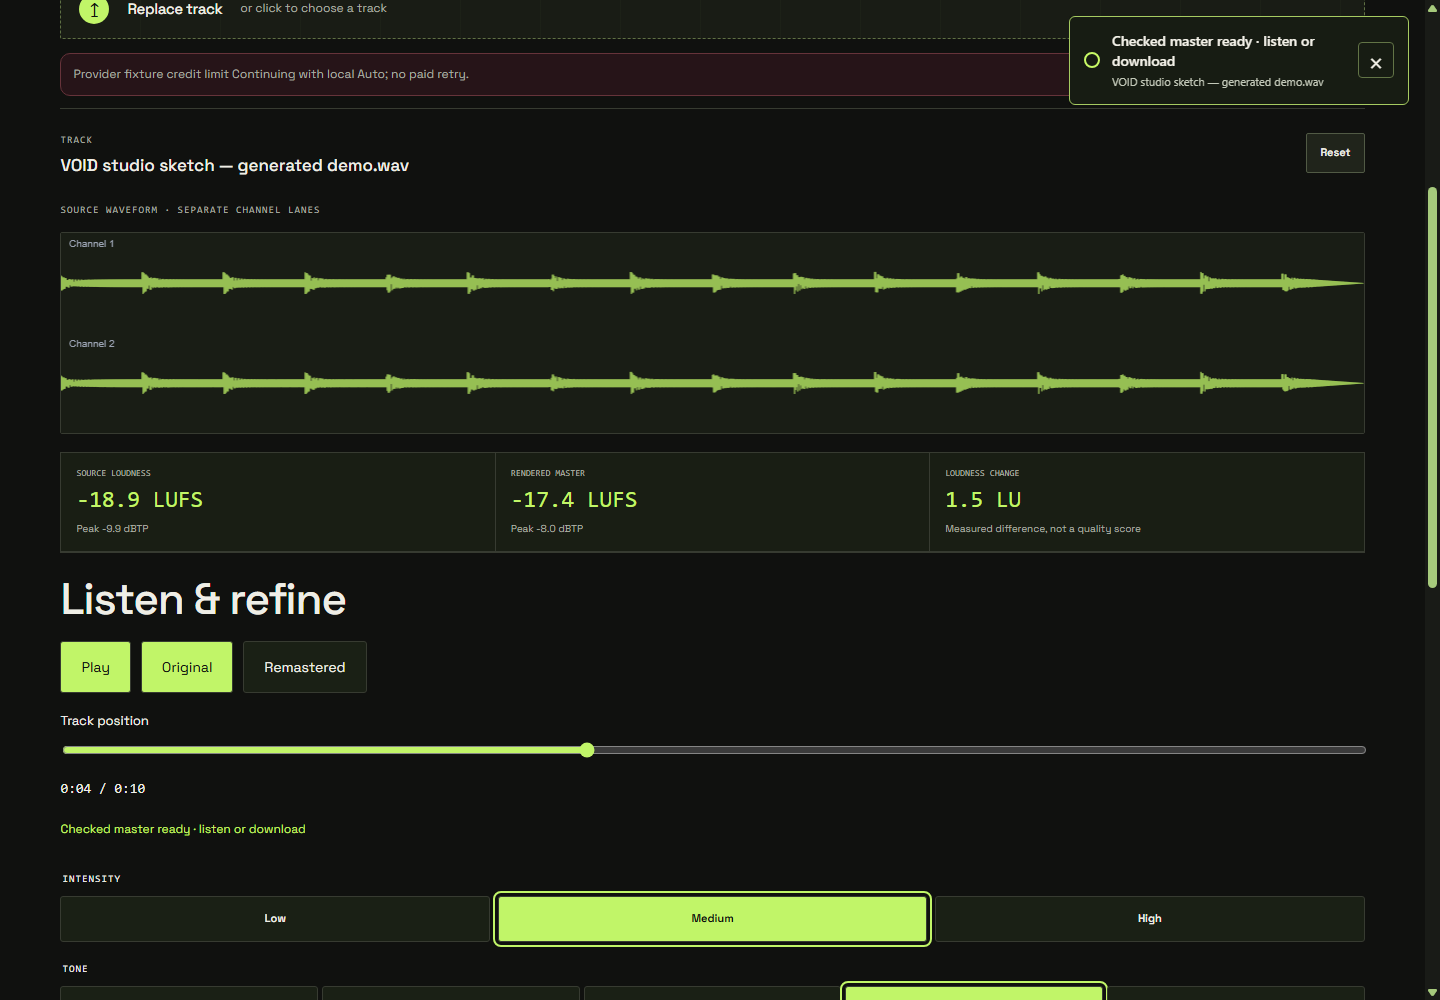The height and width of the screenshot is (1000, 1440).
Task: Click the 'or click to choose a track' text
Action: tap(313, 8)
